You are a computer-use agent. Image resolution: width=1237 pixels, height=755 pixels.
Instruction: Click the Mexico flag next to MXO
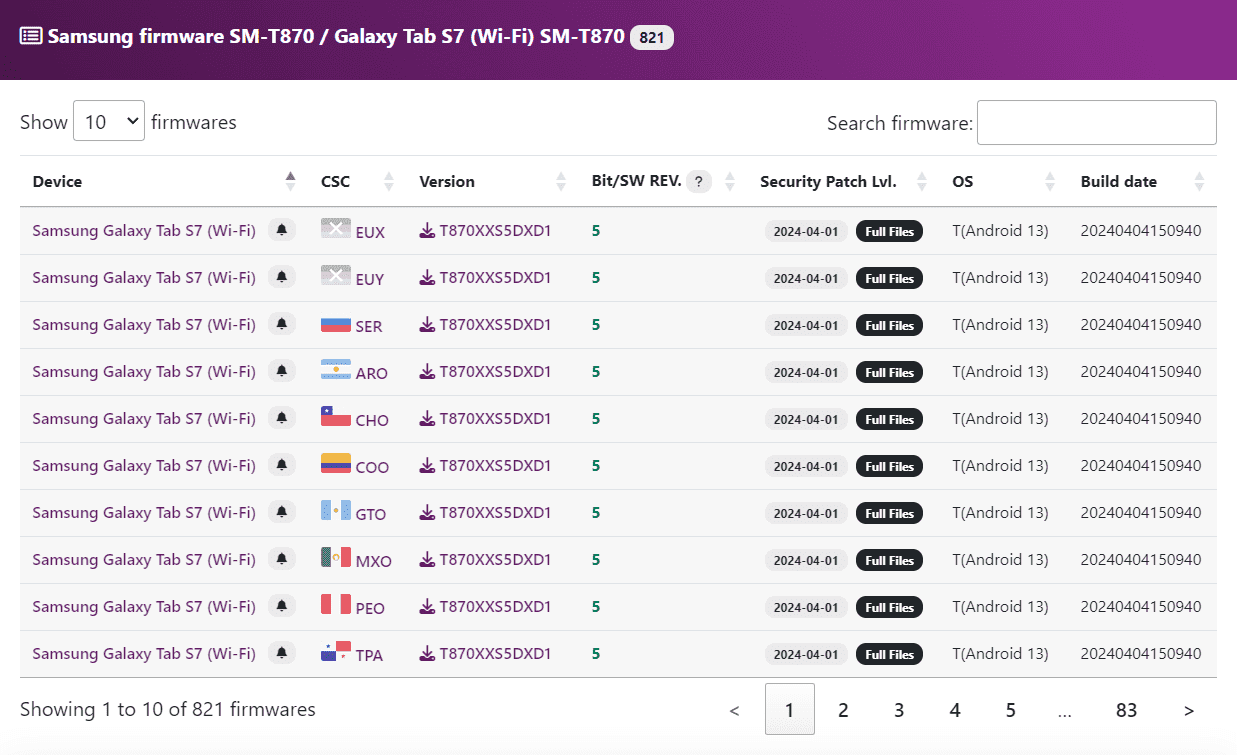336,558
